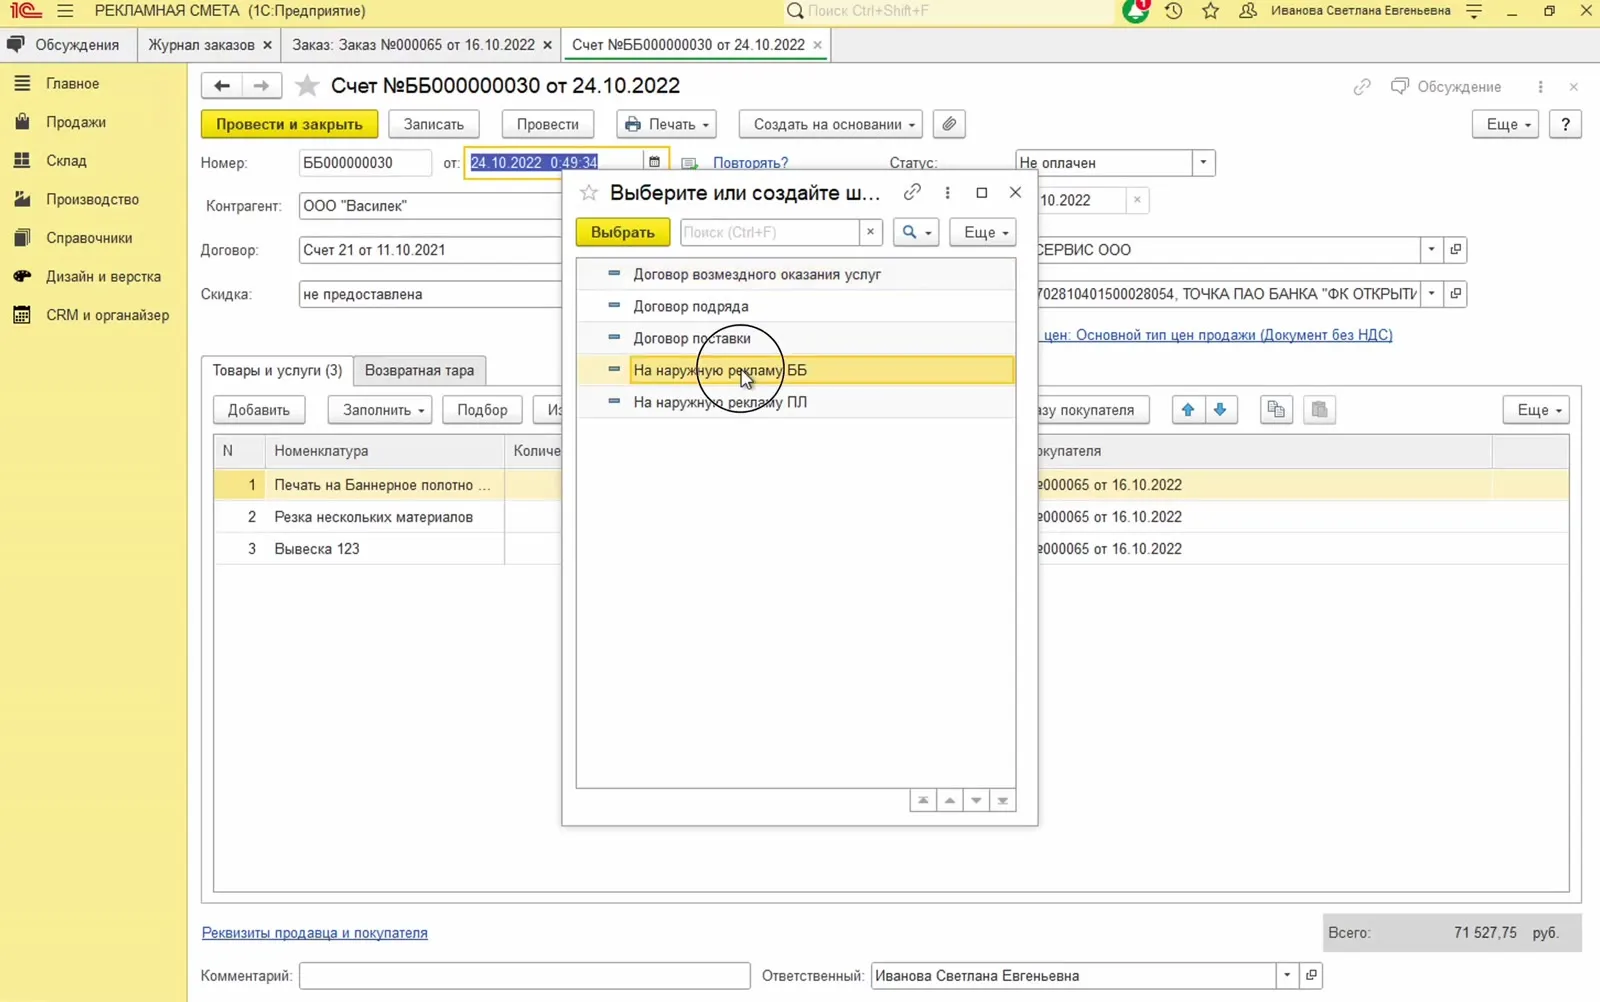
Task: Open the Статус dropdown showing Не оплачен
Action: (1203, 162)
